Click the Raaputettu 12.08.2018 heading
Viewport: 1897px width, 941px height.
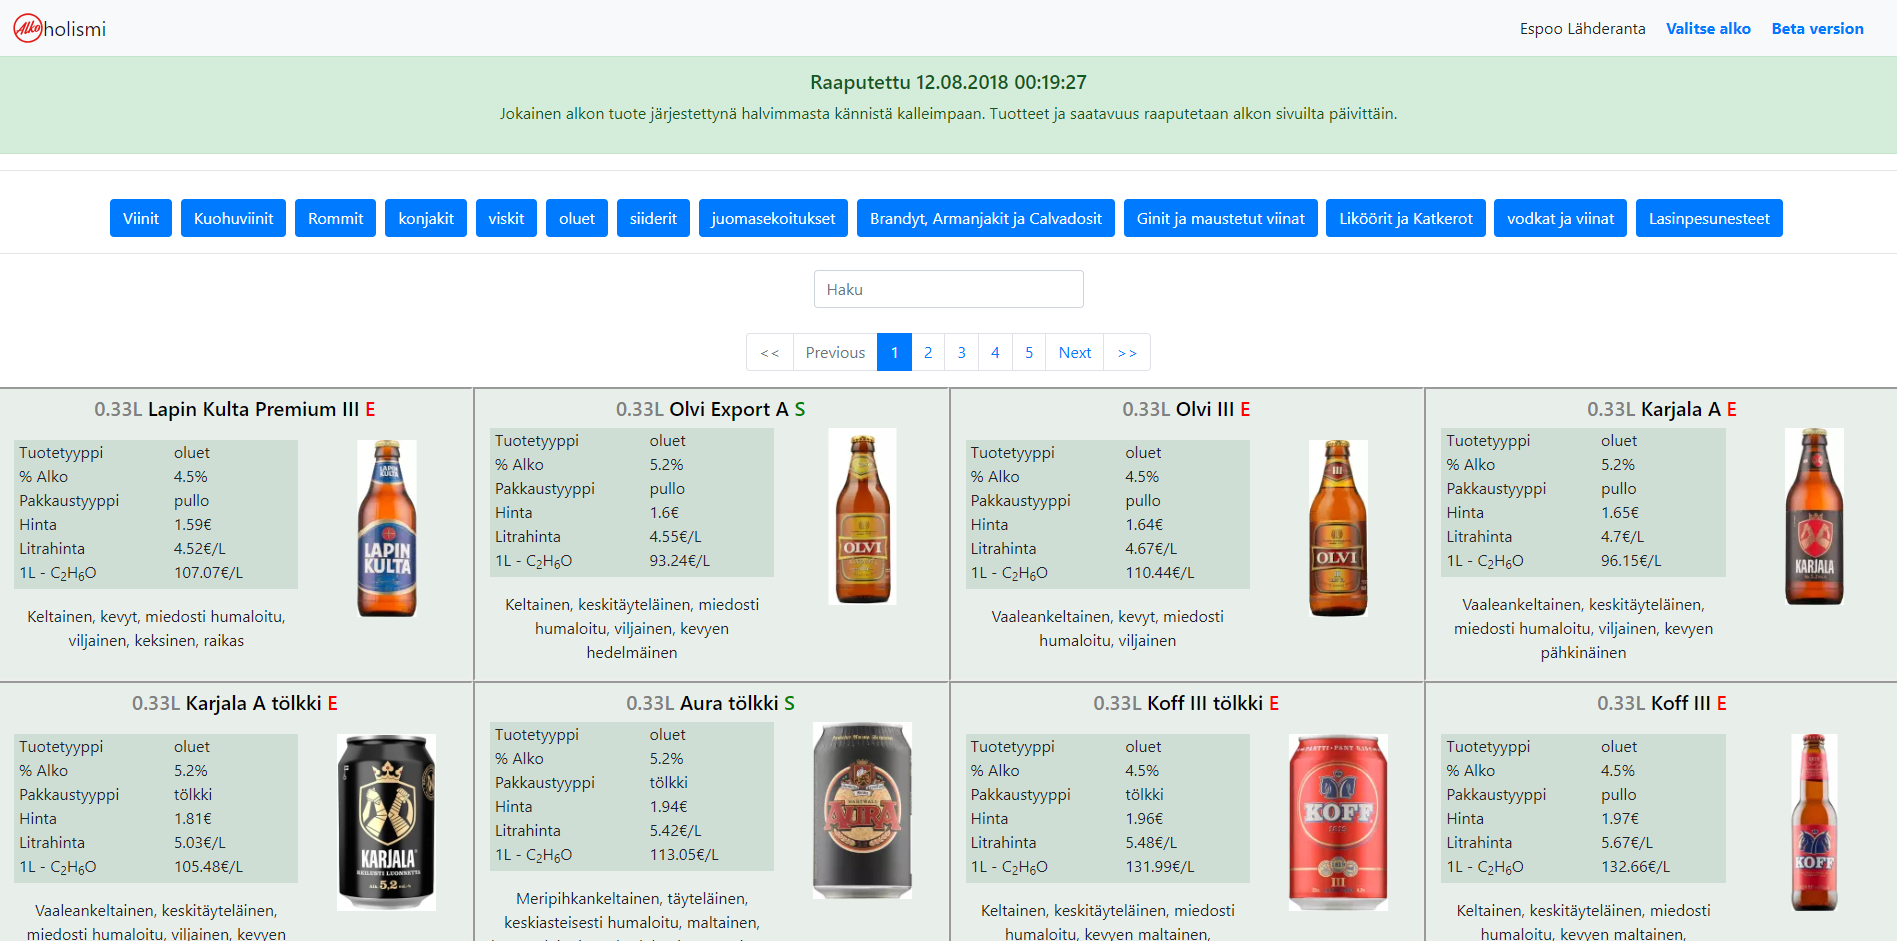[x=948, y=82]
